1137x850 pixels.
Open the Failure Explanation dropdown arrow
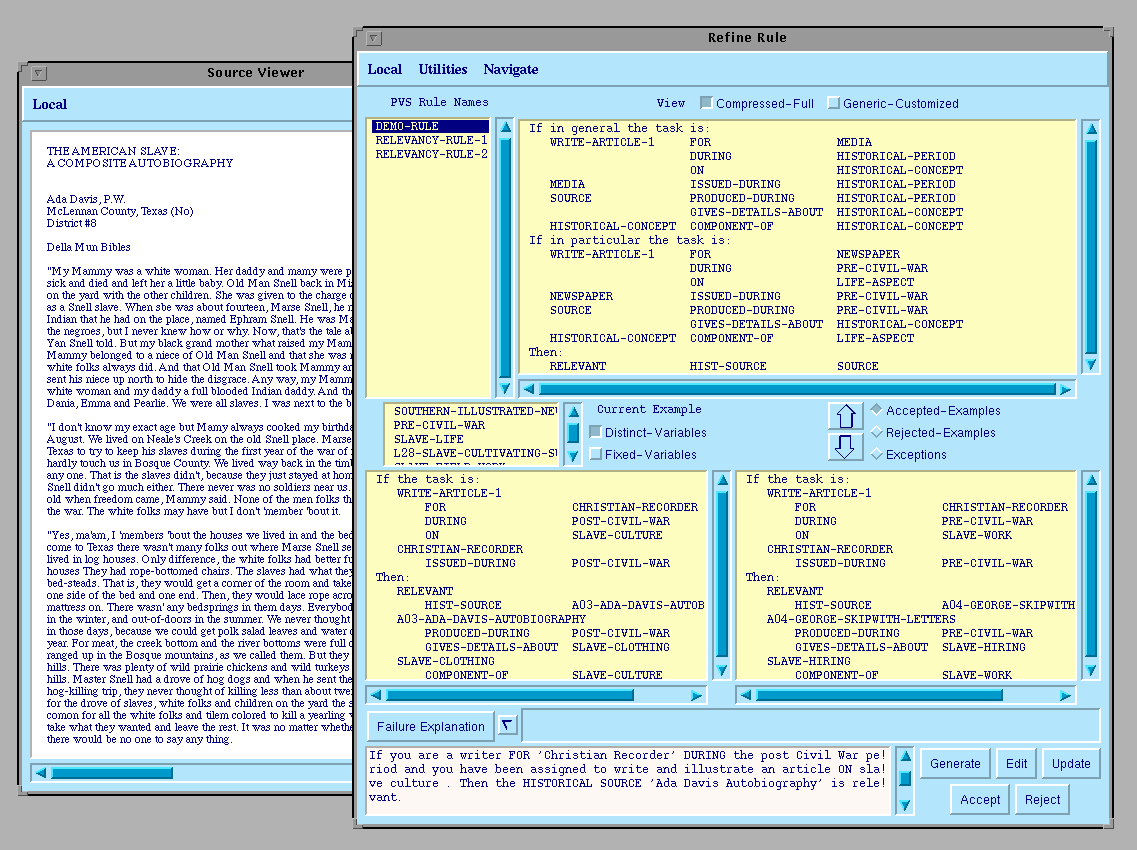point(507,725)
